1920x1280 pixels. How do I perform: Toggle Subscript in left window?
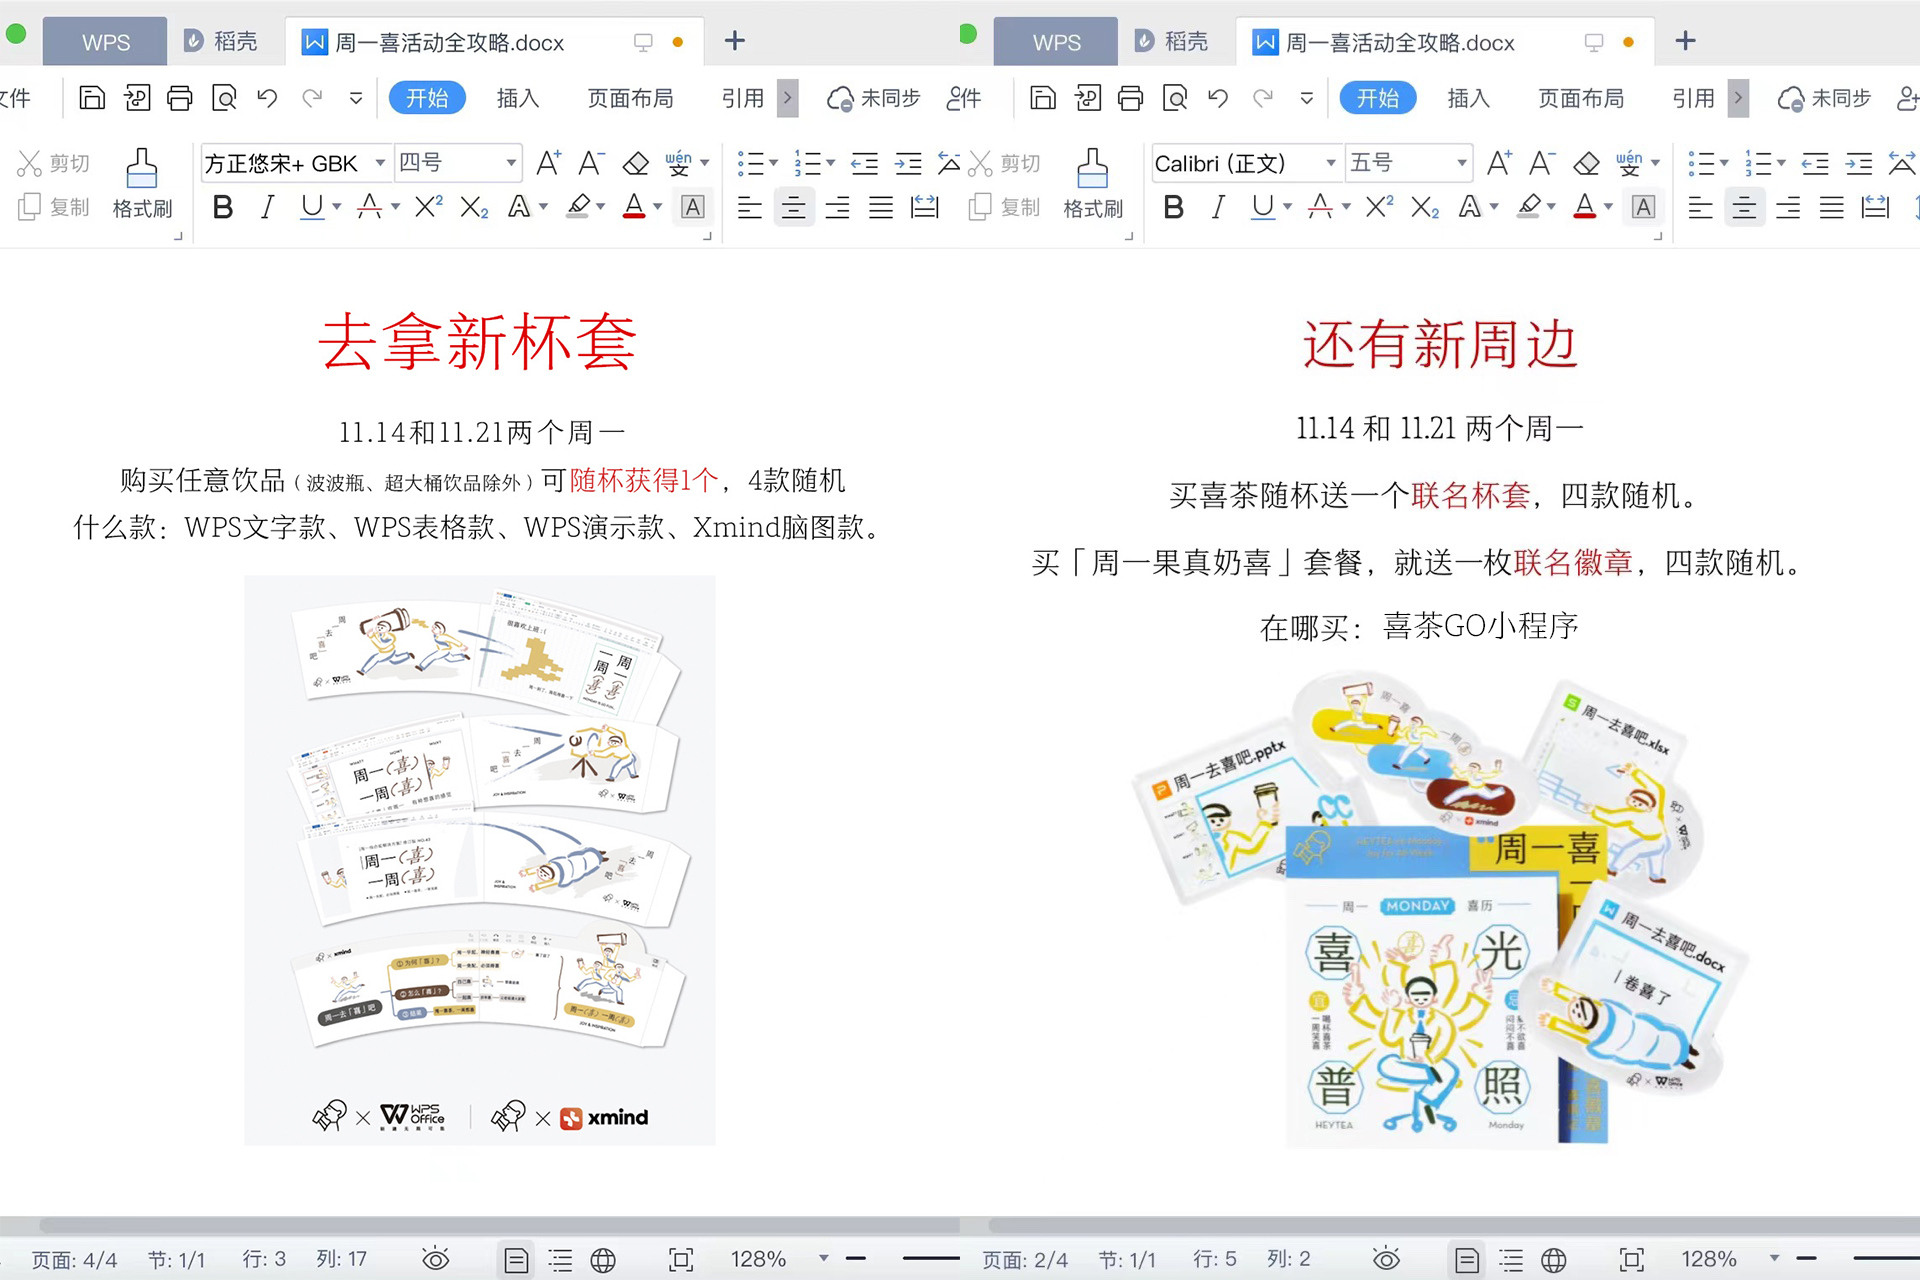pyautogui.click(x=474, y=207)
